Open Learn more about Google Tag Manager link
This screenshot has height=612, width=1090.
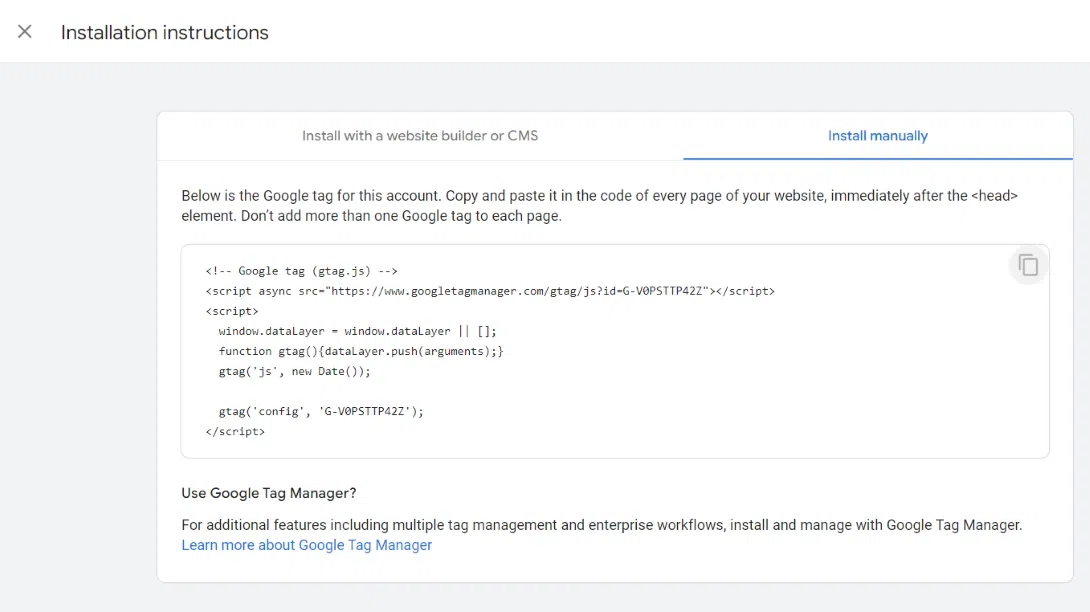(307, 545)
